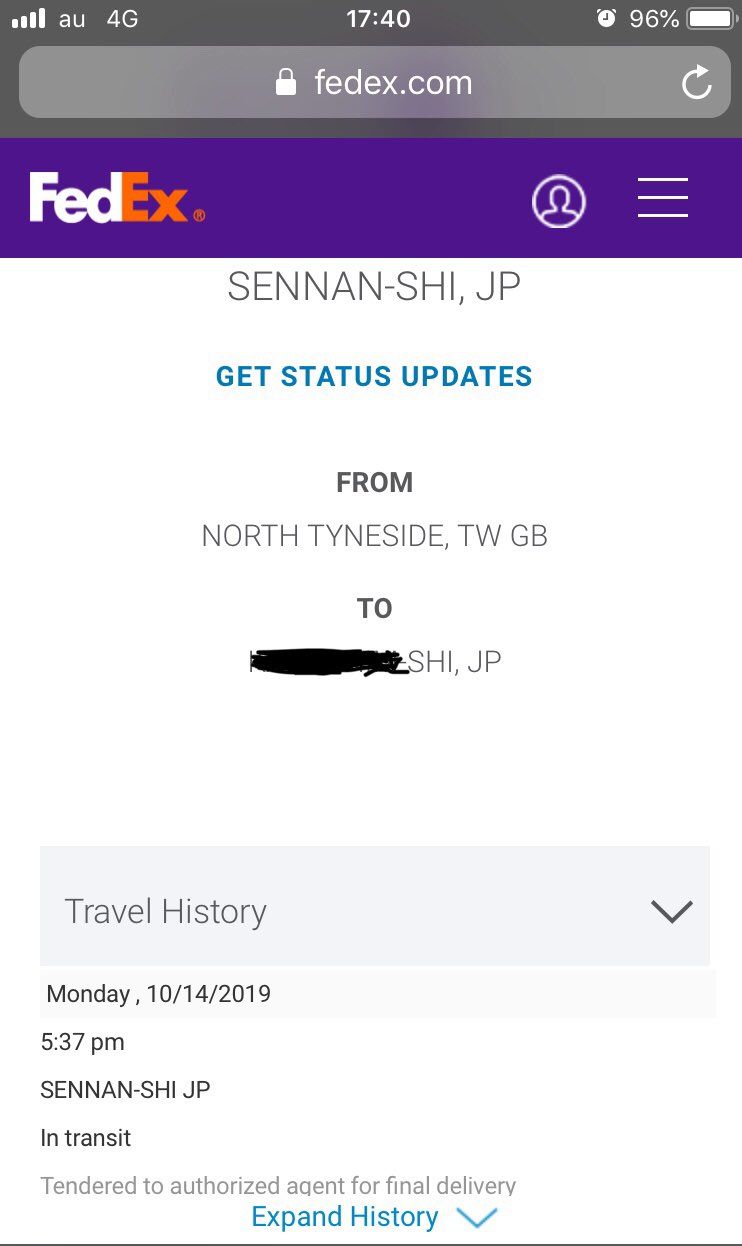This screenshot has height=1246, width=742.
Task: Select NORTH TYNESIDE, TW GB origin text
Action: [x=375, y=536]
